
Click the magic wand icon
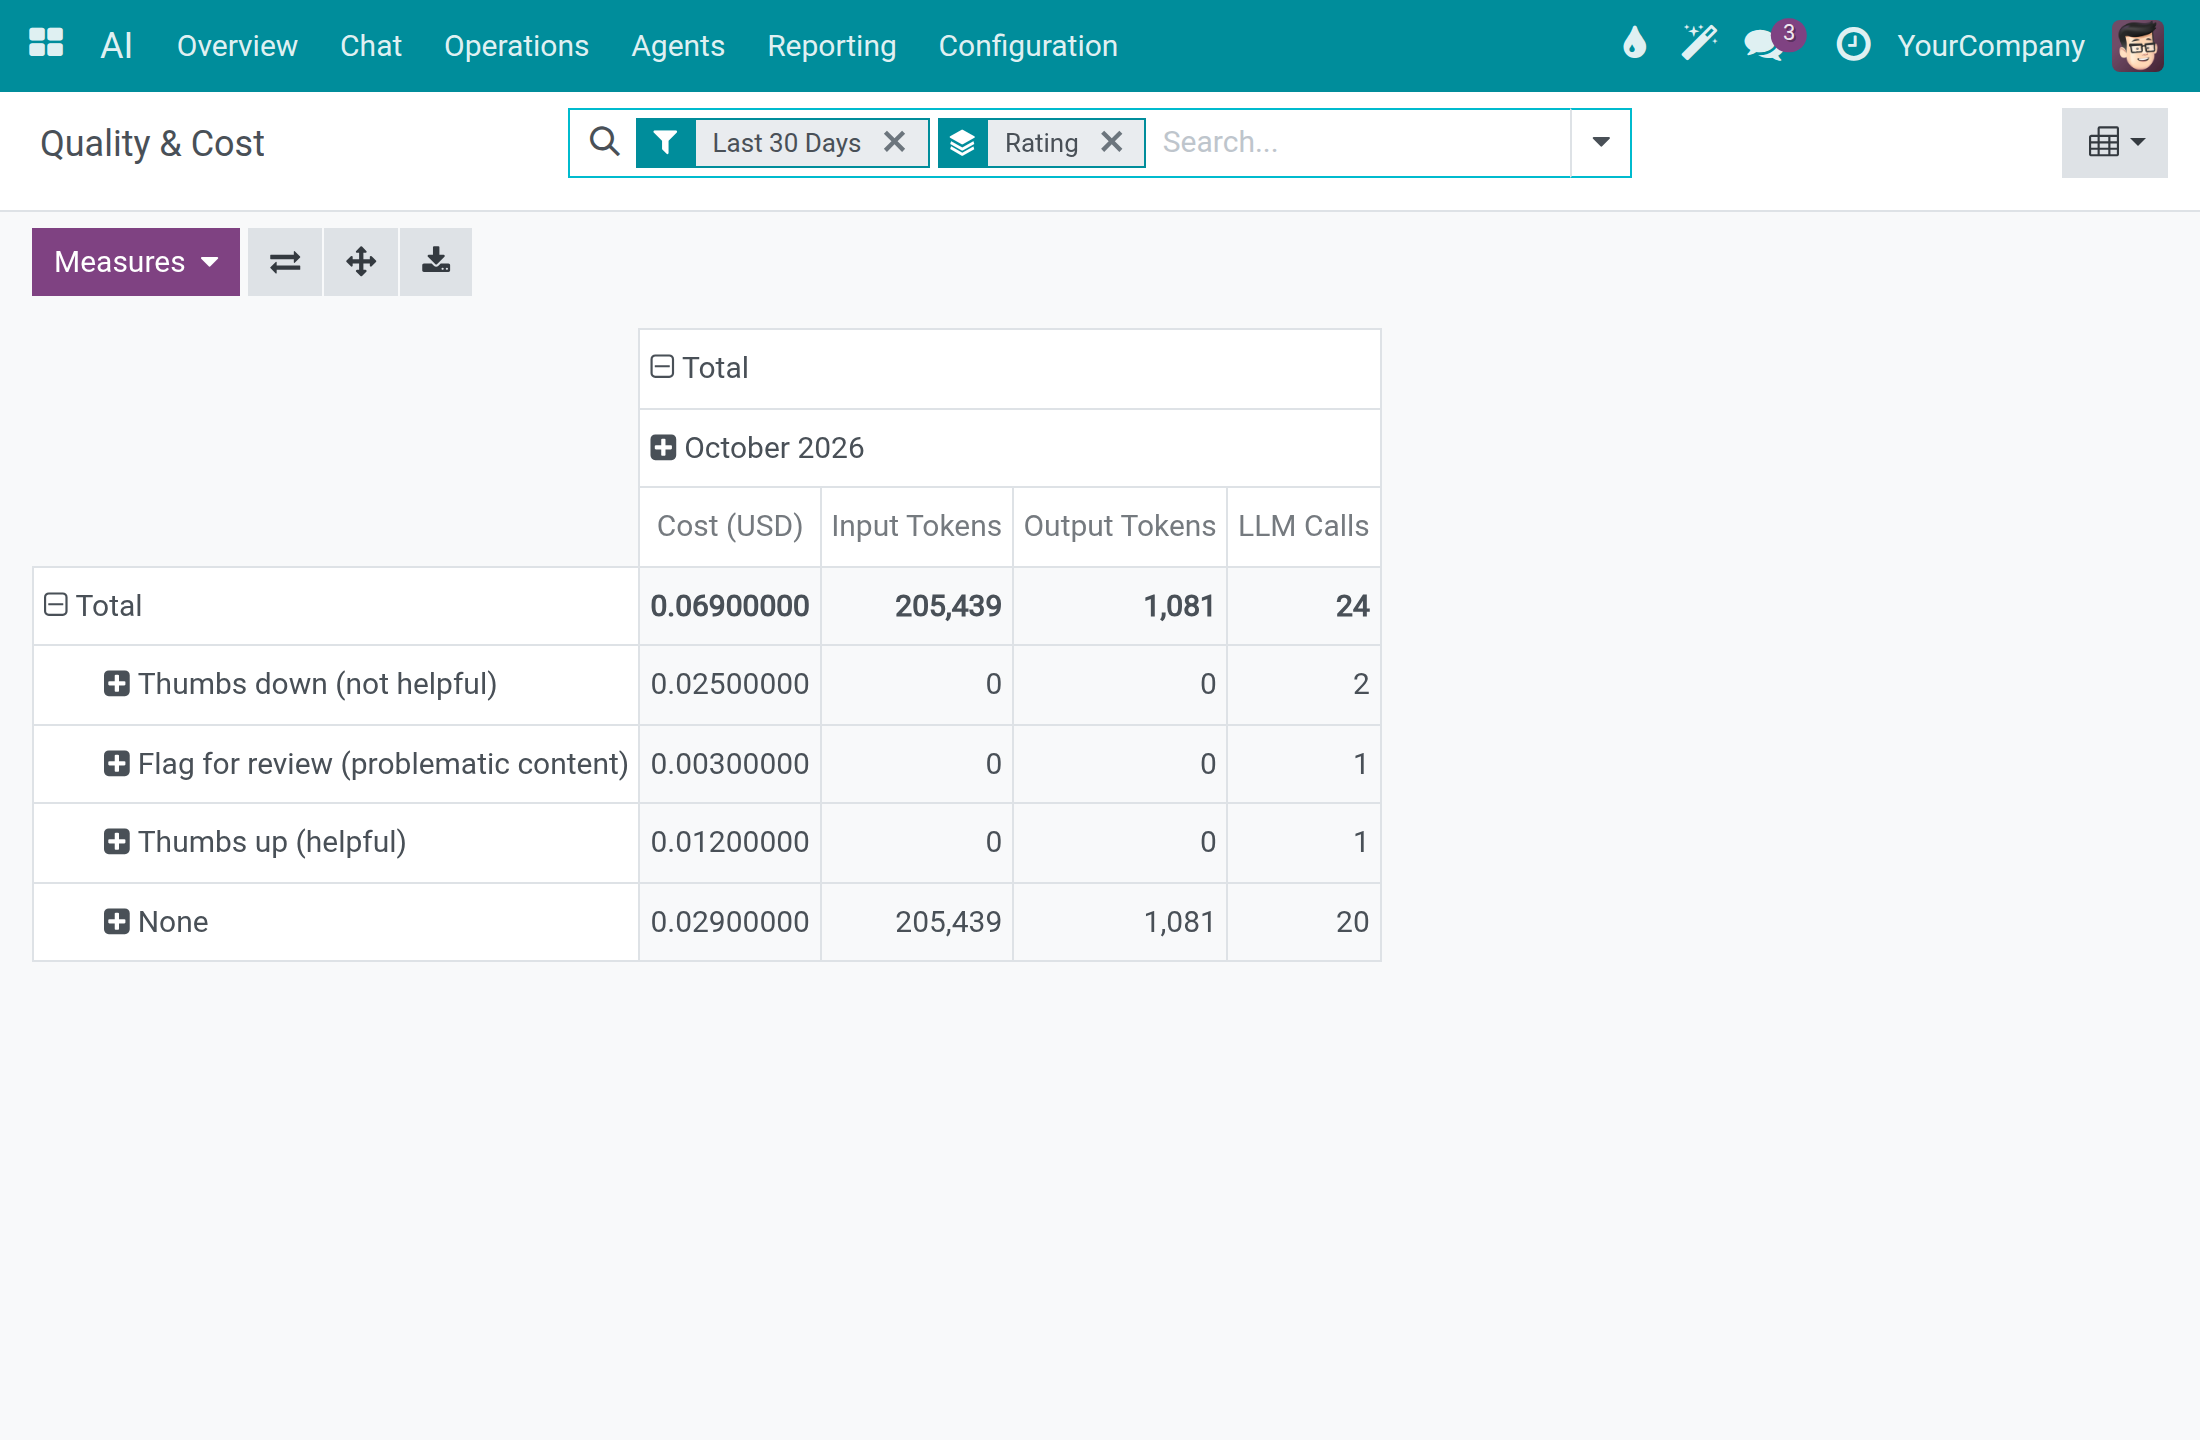tap(1699, 44)
